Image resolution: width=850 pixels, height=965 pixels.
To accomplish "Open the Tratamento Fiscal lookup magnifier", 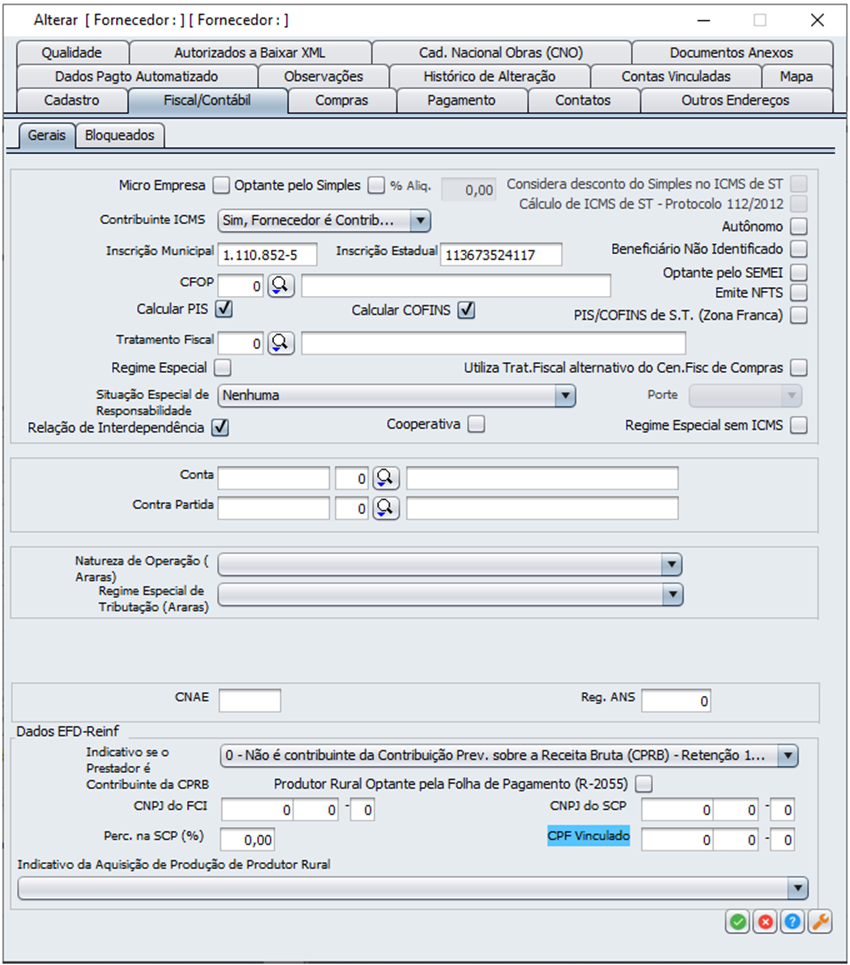I will pyautogui.click(x=281, y=343).
